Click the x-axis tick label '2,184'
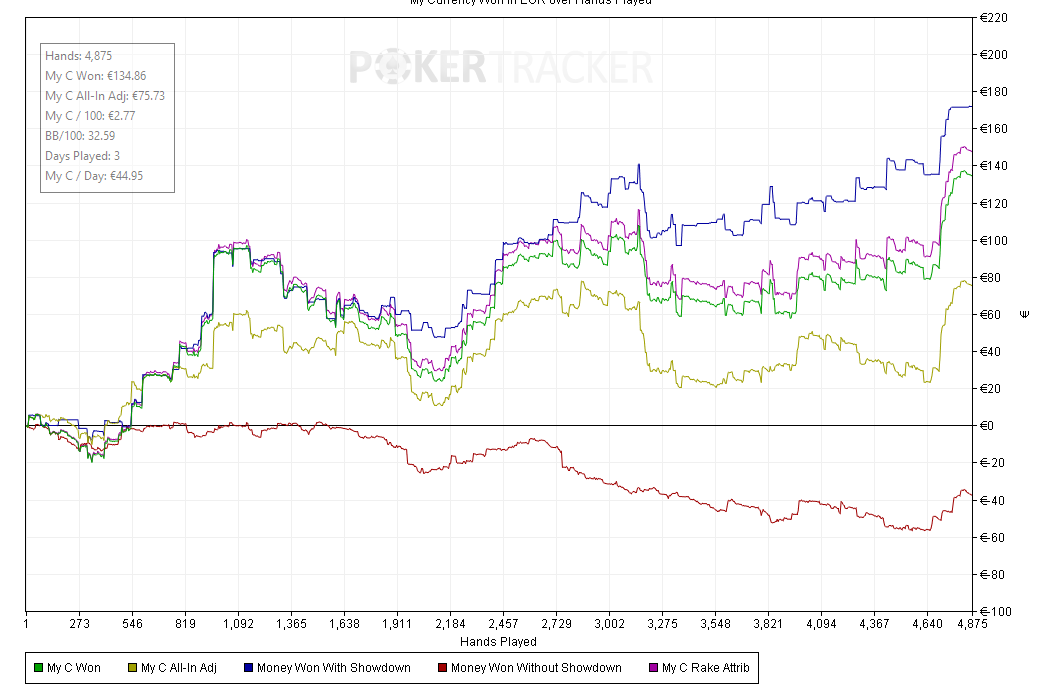Screen dimensions: 1043x694 (x=450, y=624)
